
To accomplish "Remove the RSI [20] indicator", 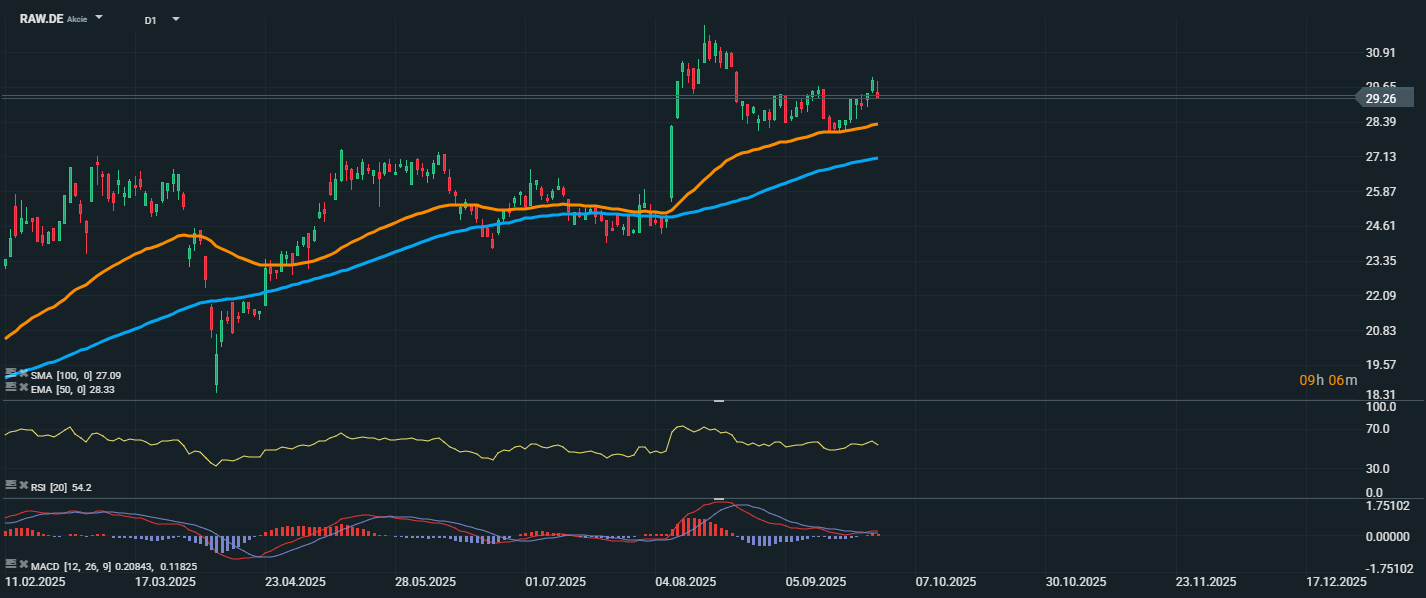I will point(23,485).
